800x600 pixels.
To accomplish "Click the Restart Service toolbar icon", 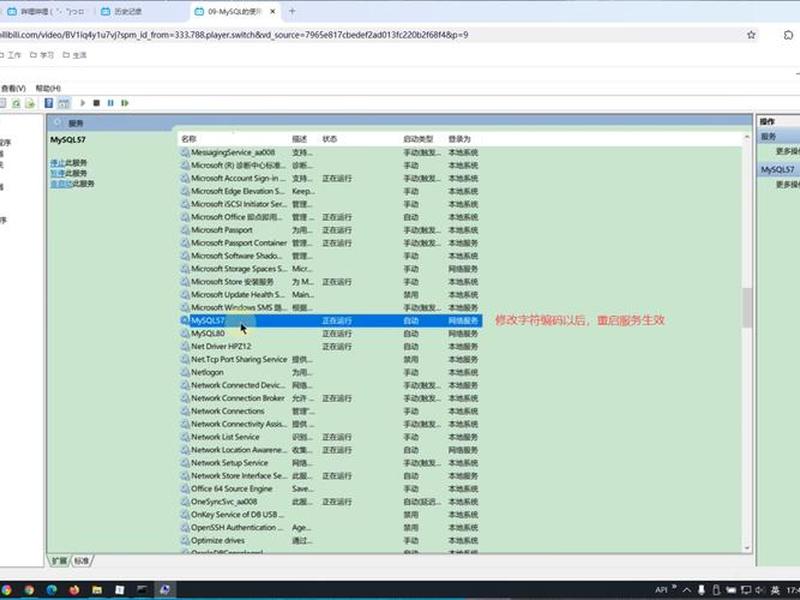I will 125,103.
